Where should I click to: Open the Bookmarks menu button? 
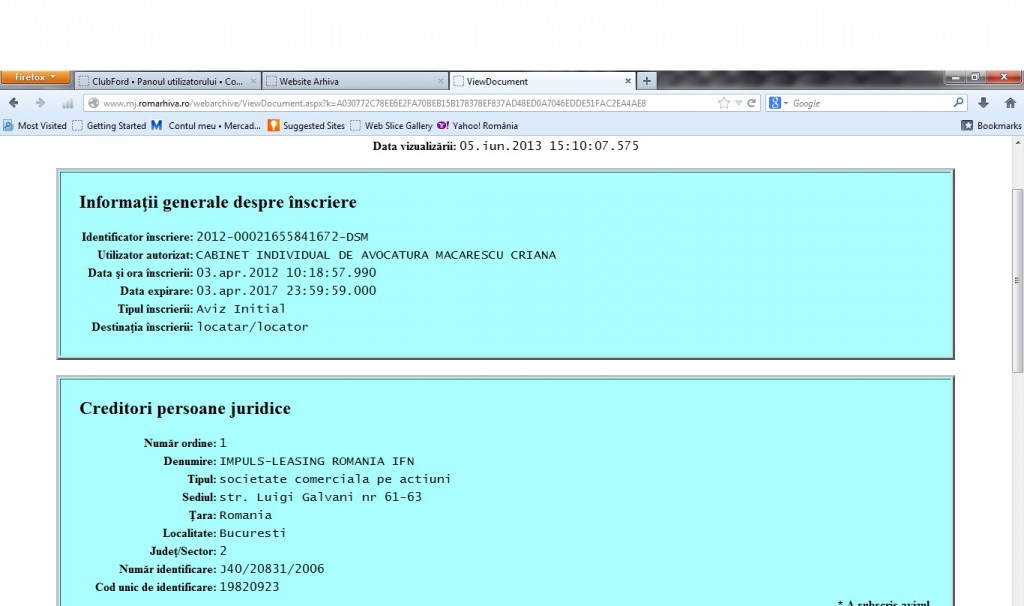pos(991,126)
